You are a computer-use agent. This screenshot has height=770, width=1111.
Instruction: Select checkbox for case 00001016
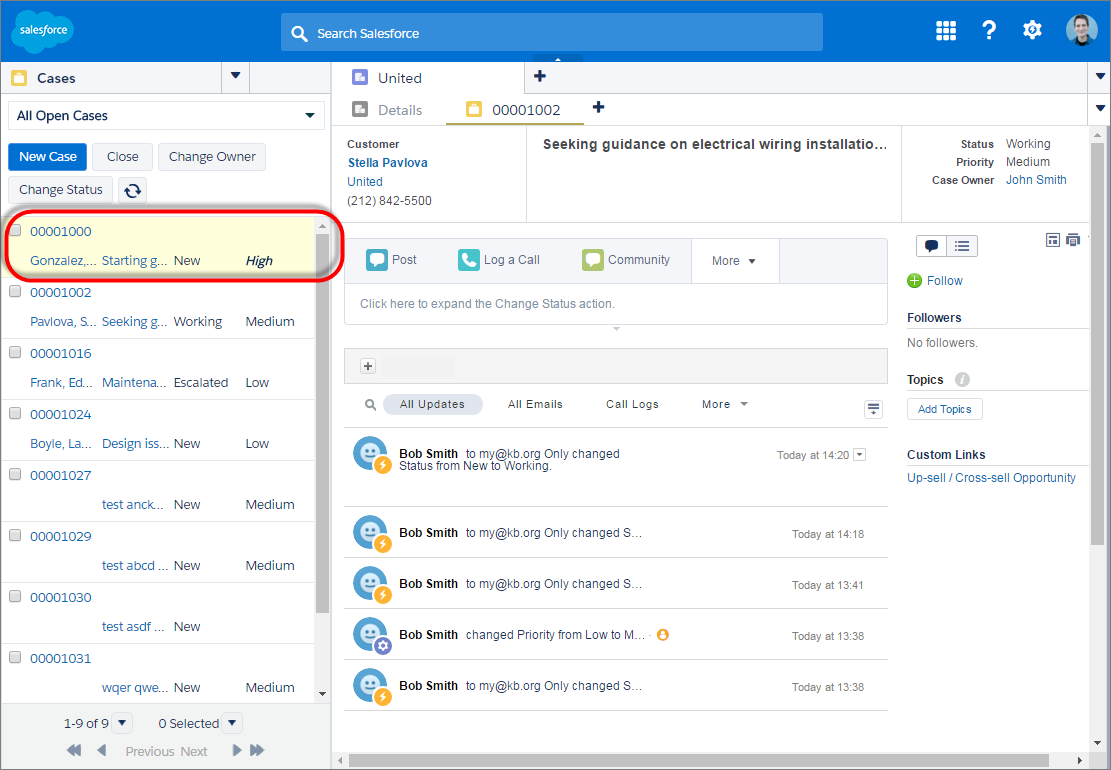pyautogui.click(x=15, y=352)
